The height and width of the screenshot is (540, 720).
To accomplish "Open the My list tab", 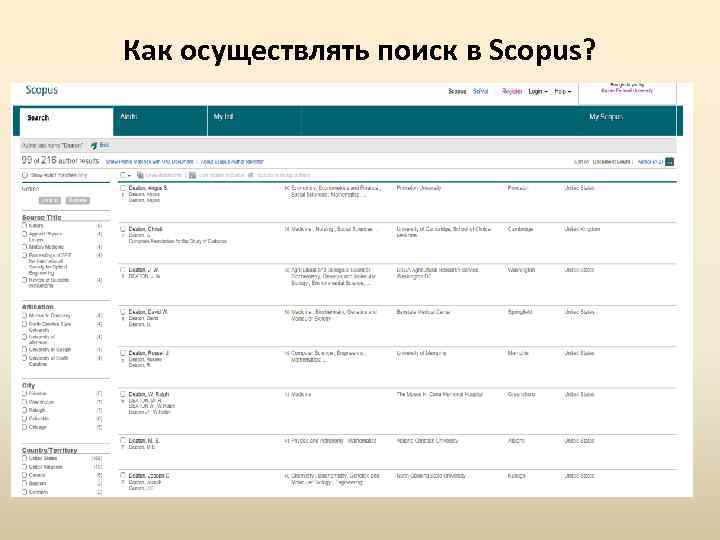I will (x=254, y=121).
